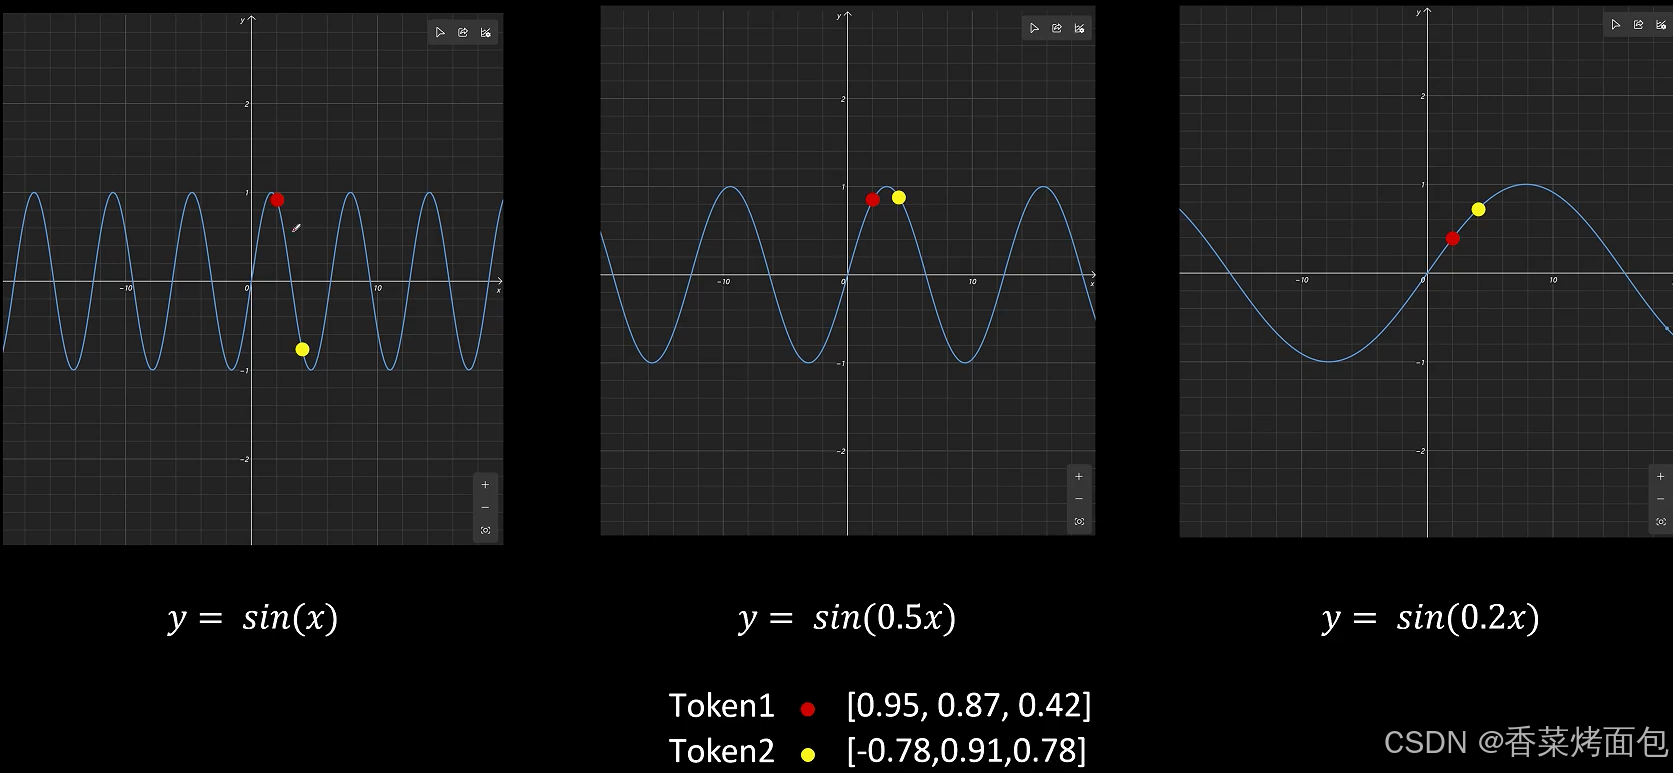The height and width of the screenshot is (773, 1673).
Task: Share the sin(0.5x) graph
Action: pos(1057,29)
